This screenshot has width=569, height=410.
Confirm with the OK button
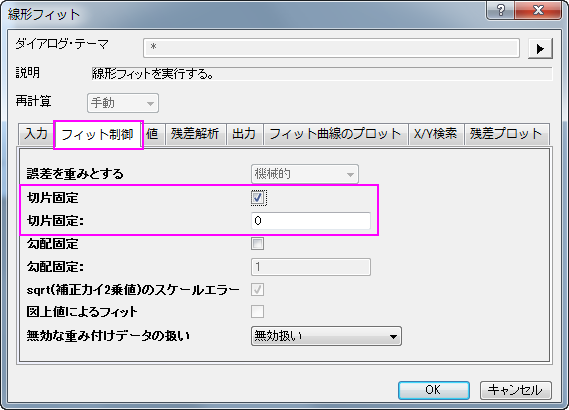[x=434, y=390]
